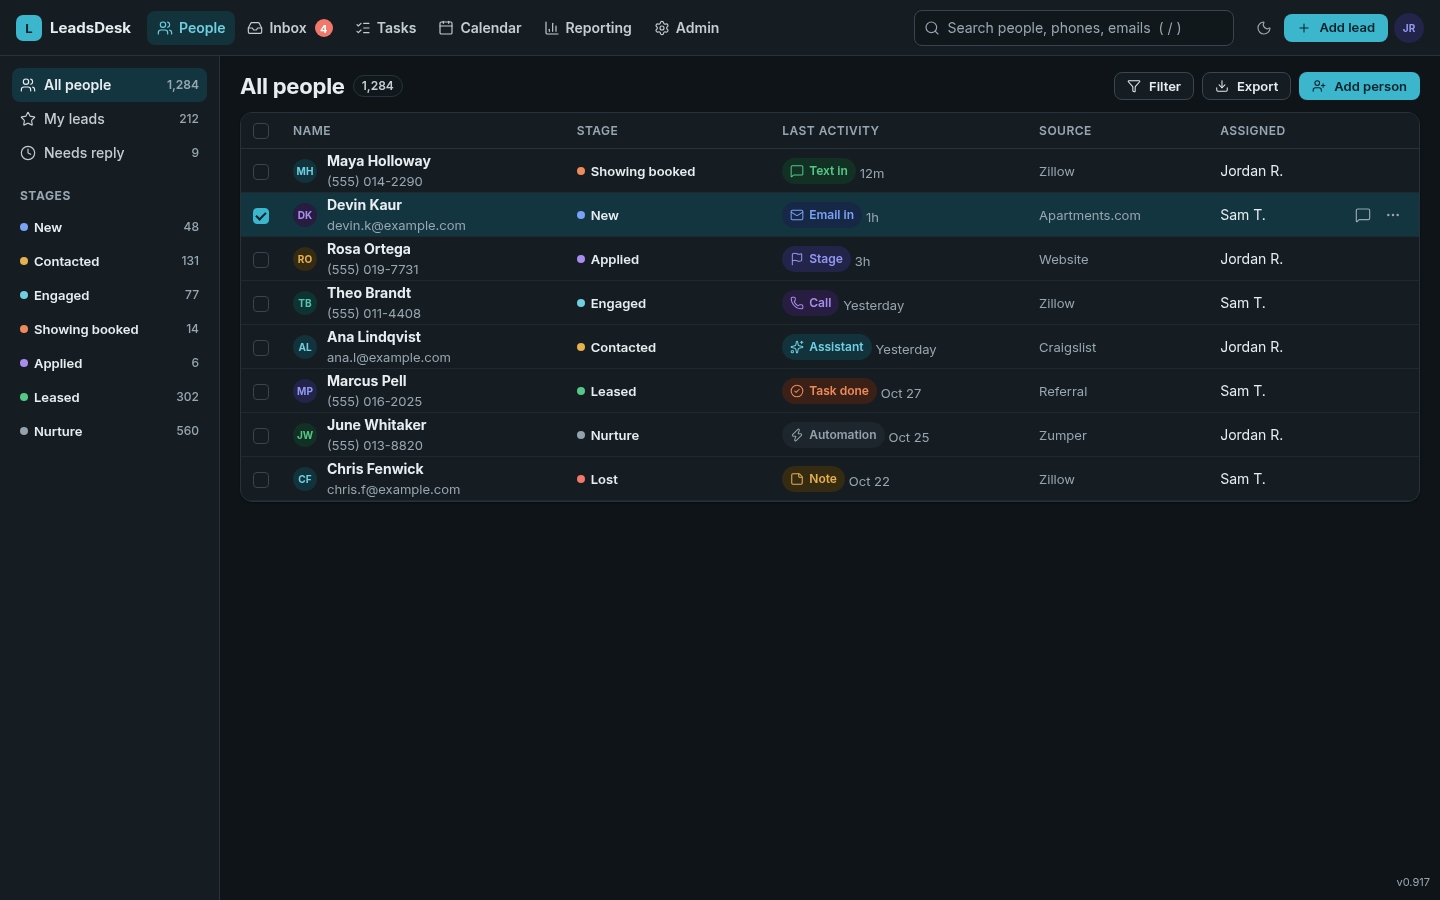The height and width of the screenshot is (900, 1440).
Task: Show My leads in sidebar
Action: 109,119
